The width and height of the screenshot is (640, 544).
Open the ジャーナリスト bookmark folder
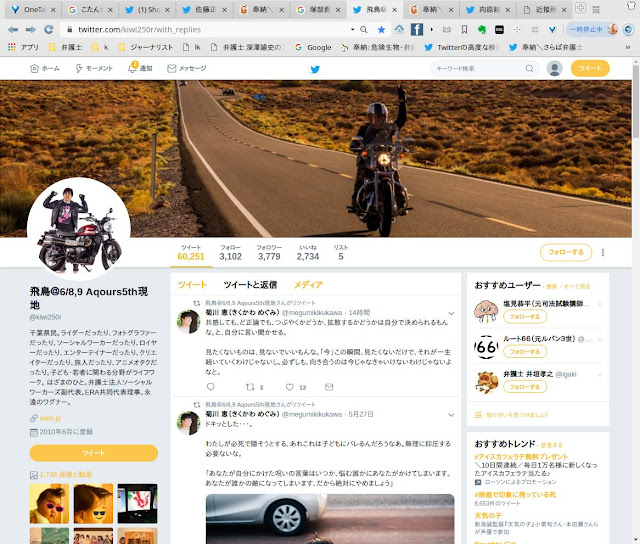[145, 47]
